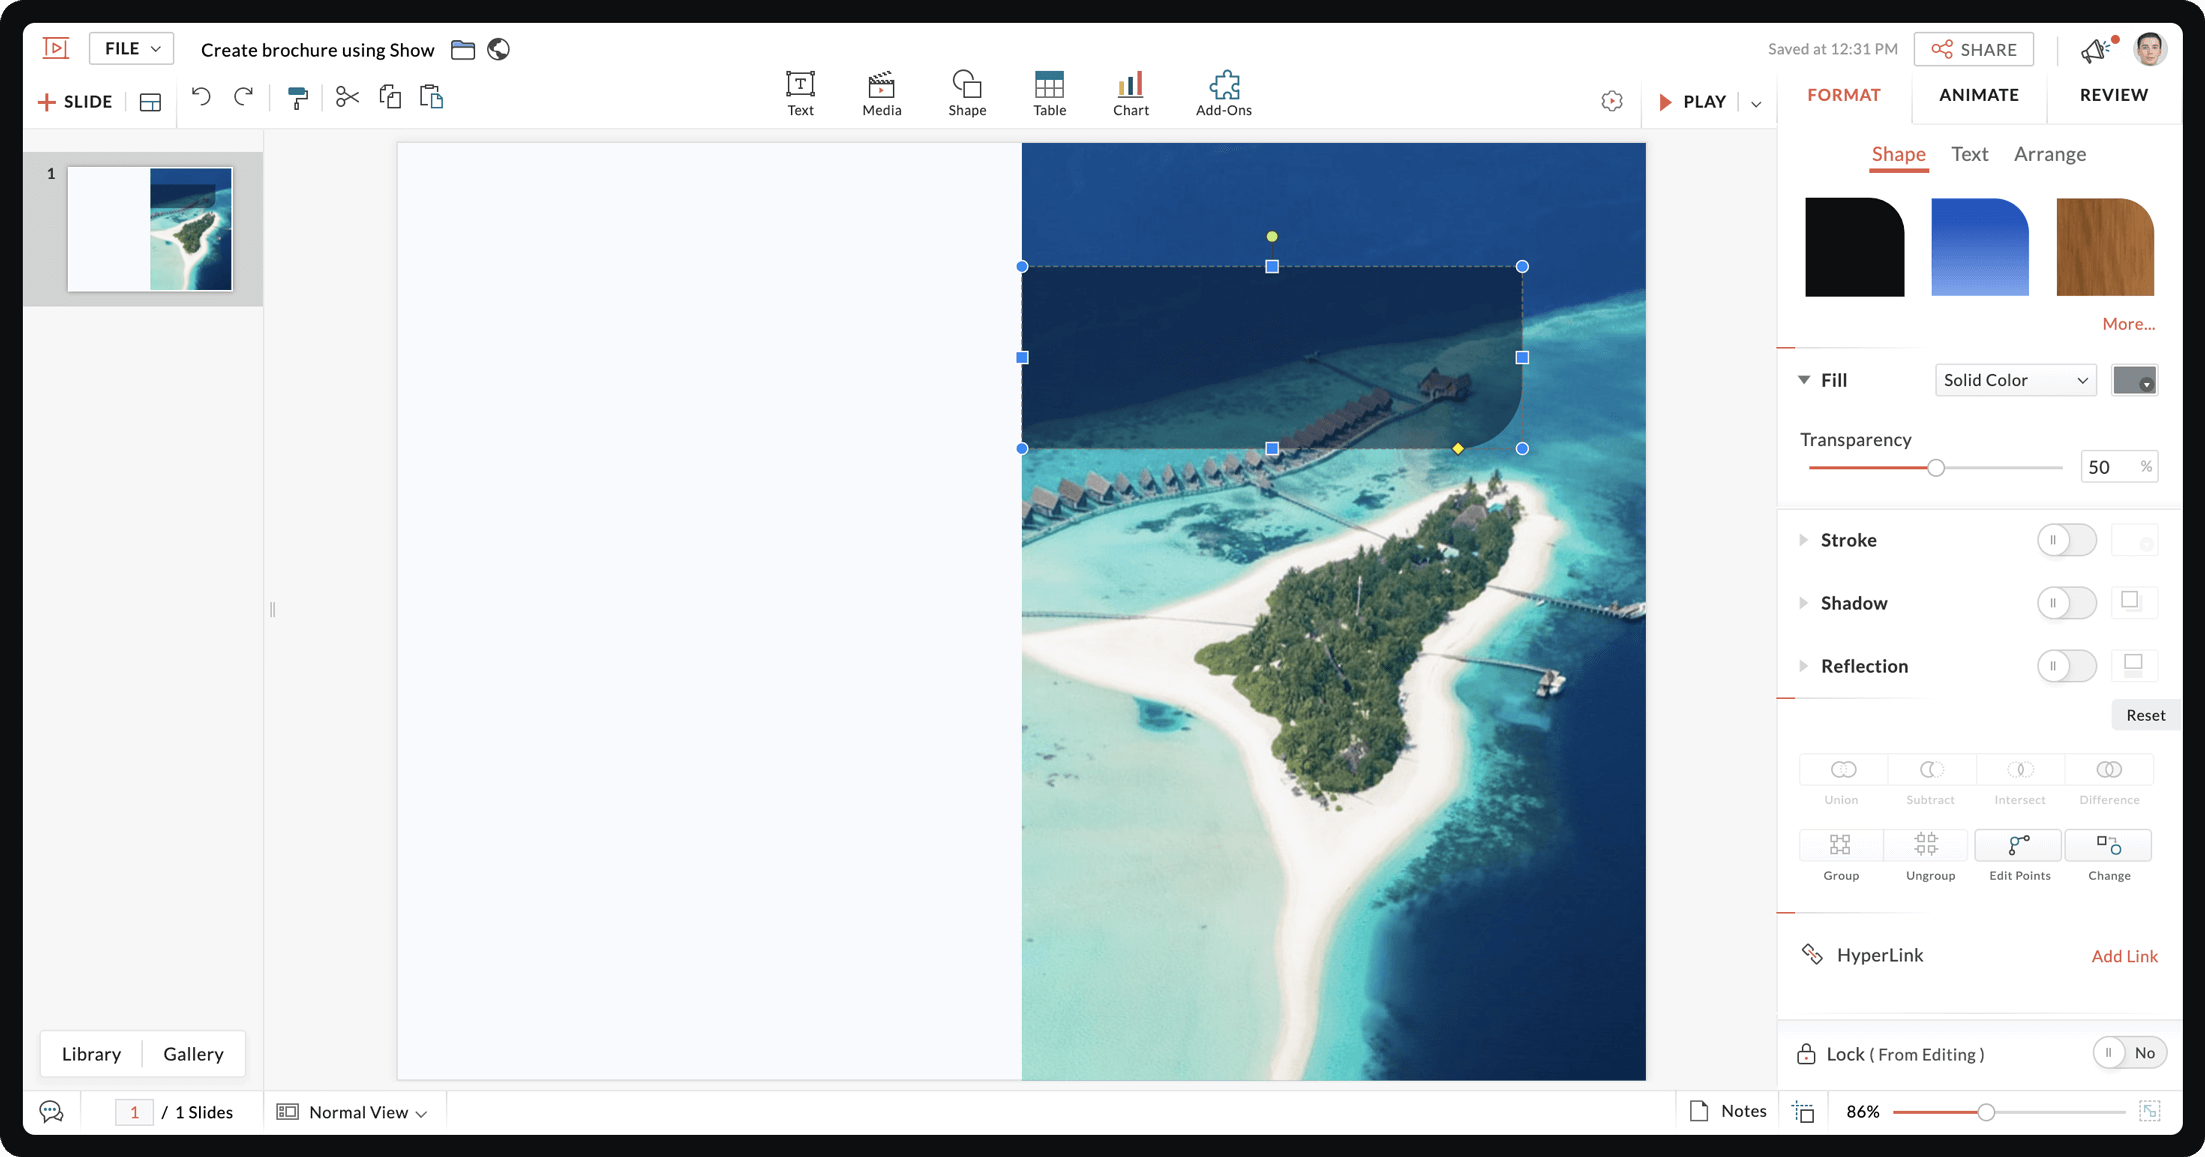Insert a Chart from toolbar
The height and width of the screenshot is (1157, 2205).
(x=1130, y=94)
